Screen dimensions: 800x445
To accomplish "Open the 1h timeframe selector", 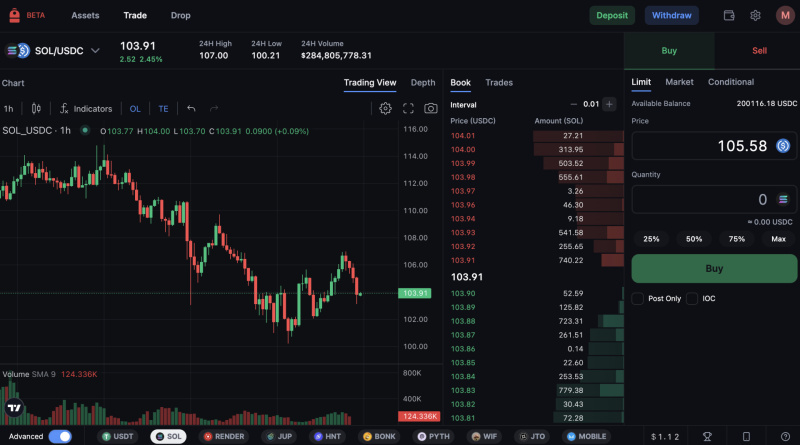I will pos(9,108).
